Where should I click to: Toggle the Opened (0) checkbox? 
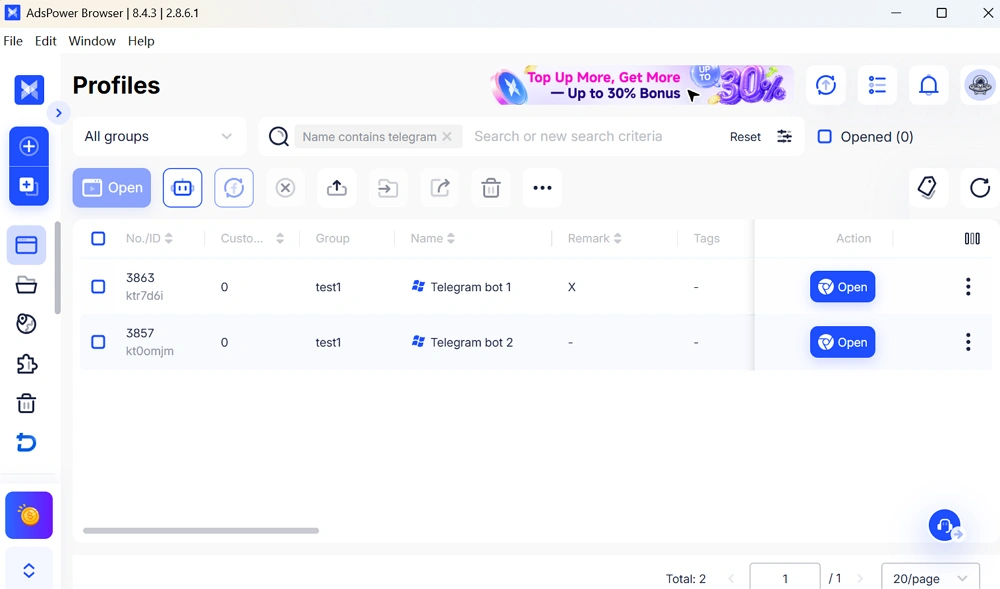tap(825, 136)
